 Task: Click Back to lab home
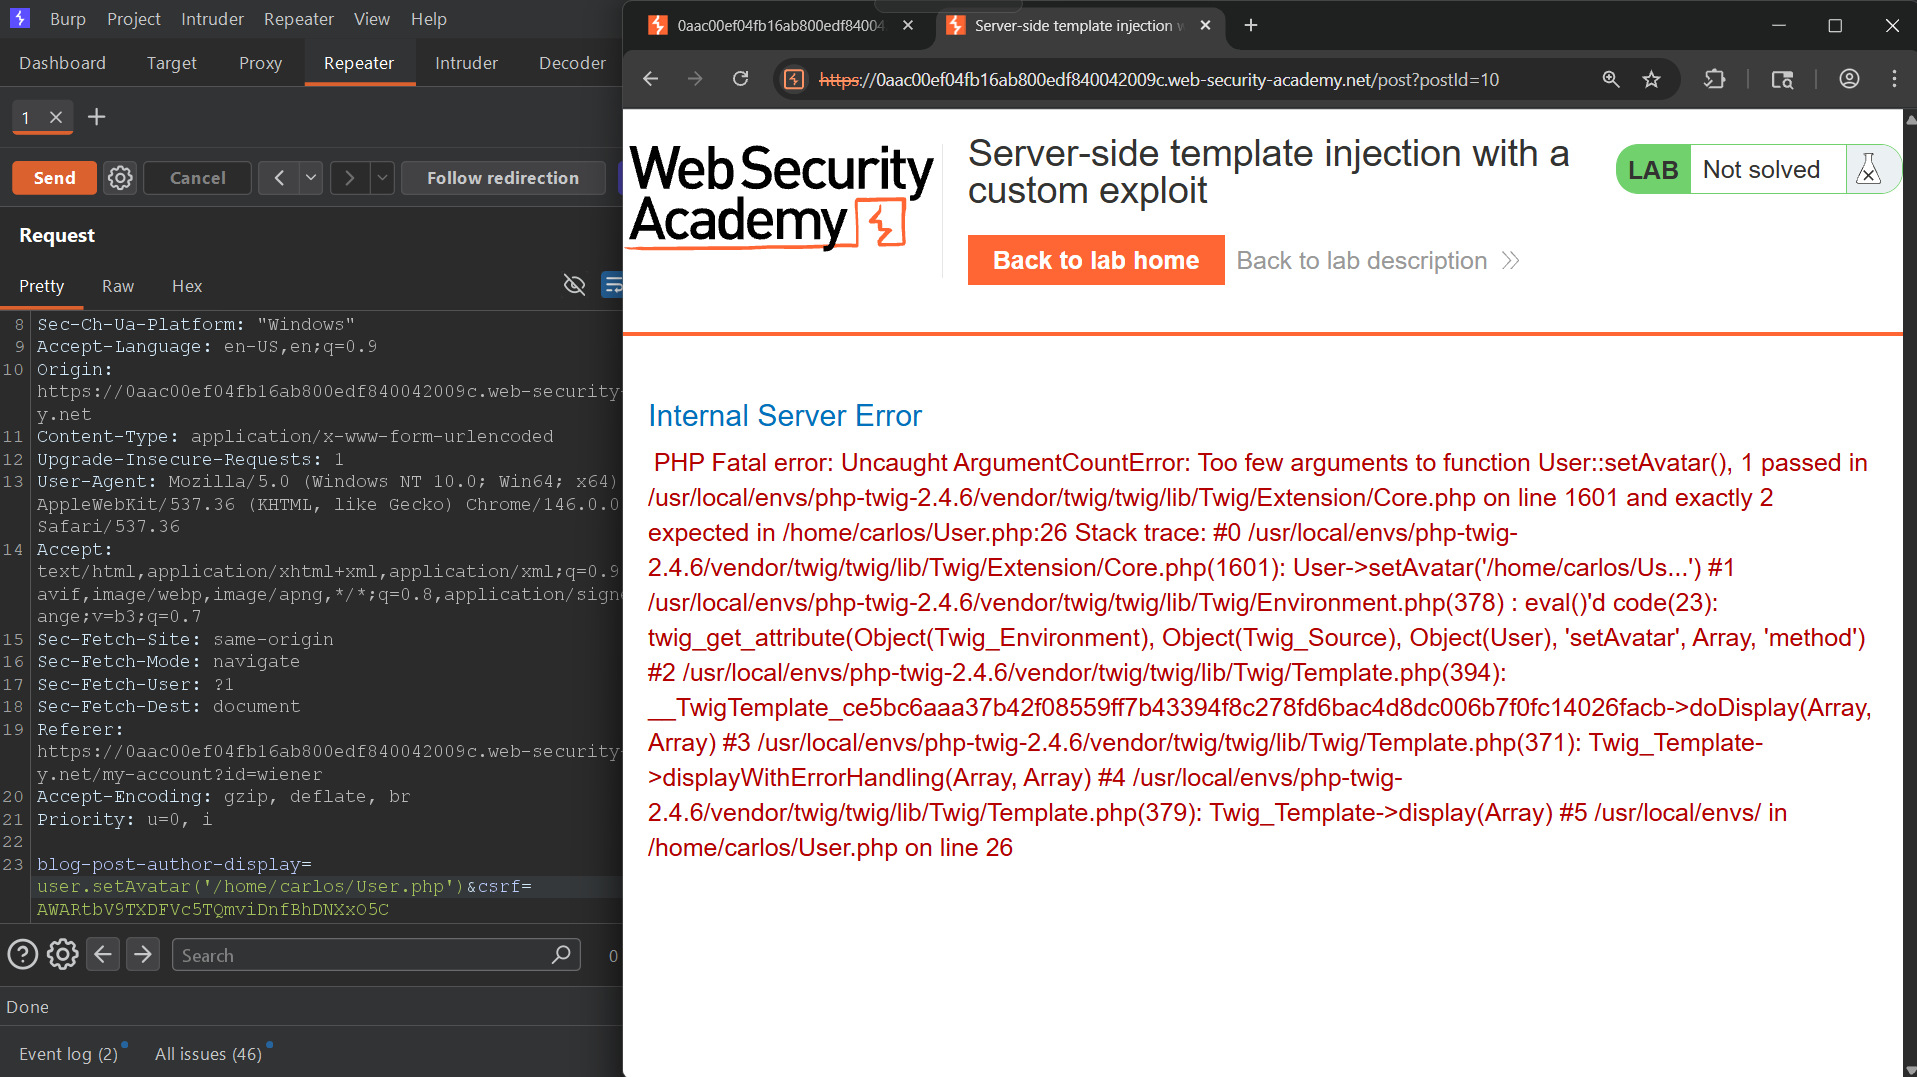[1095, 260]
